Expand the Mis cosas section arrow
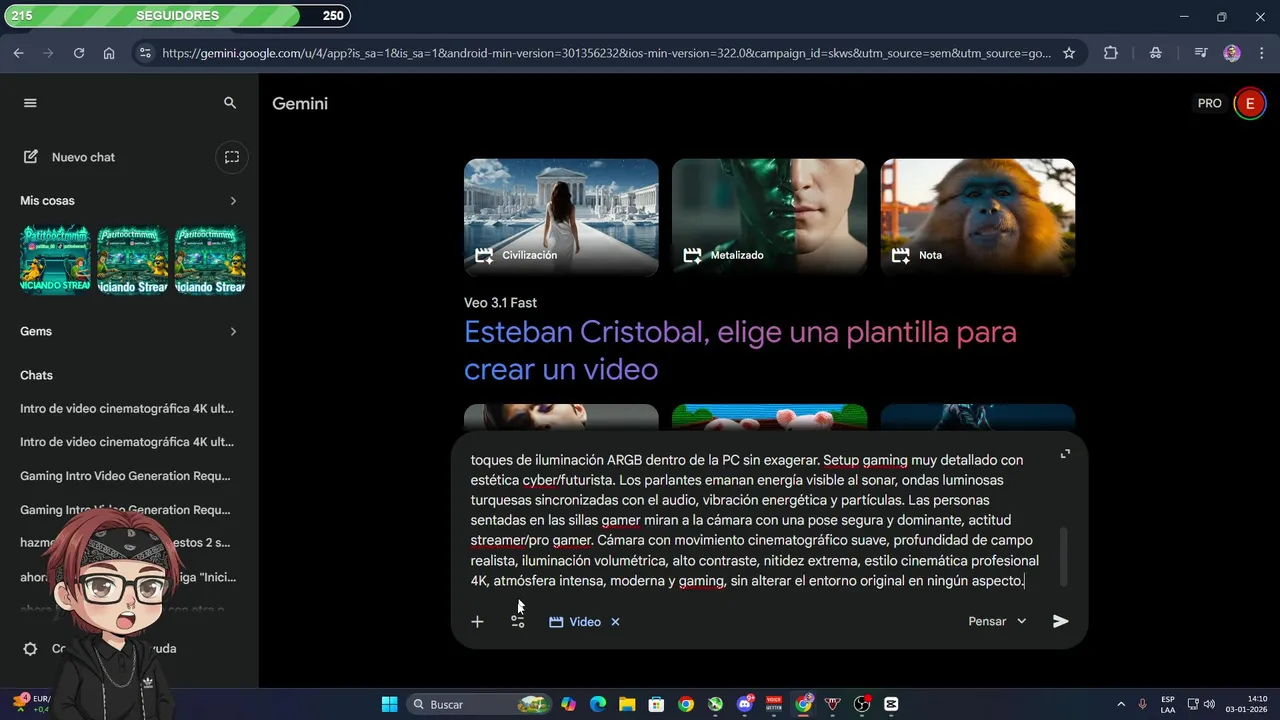 coord(233,201)
